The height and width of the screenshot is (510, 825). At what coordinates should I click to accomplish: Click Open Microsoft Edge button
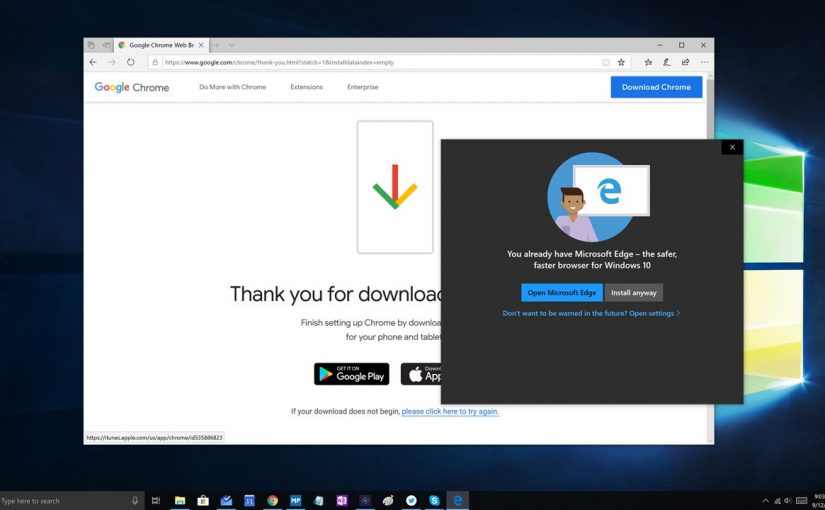click(561, 293)
